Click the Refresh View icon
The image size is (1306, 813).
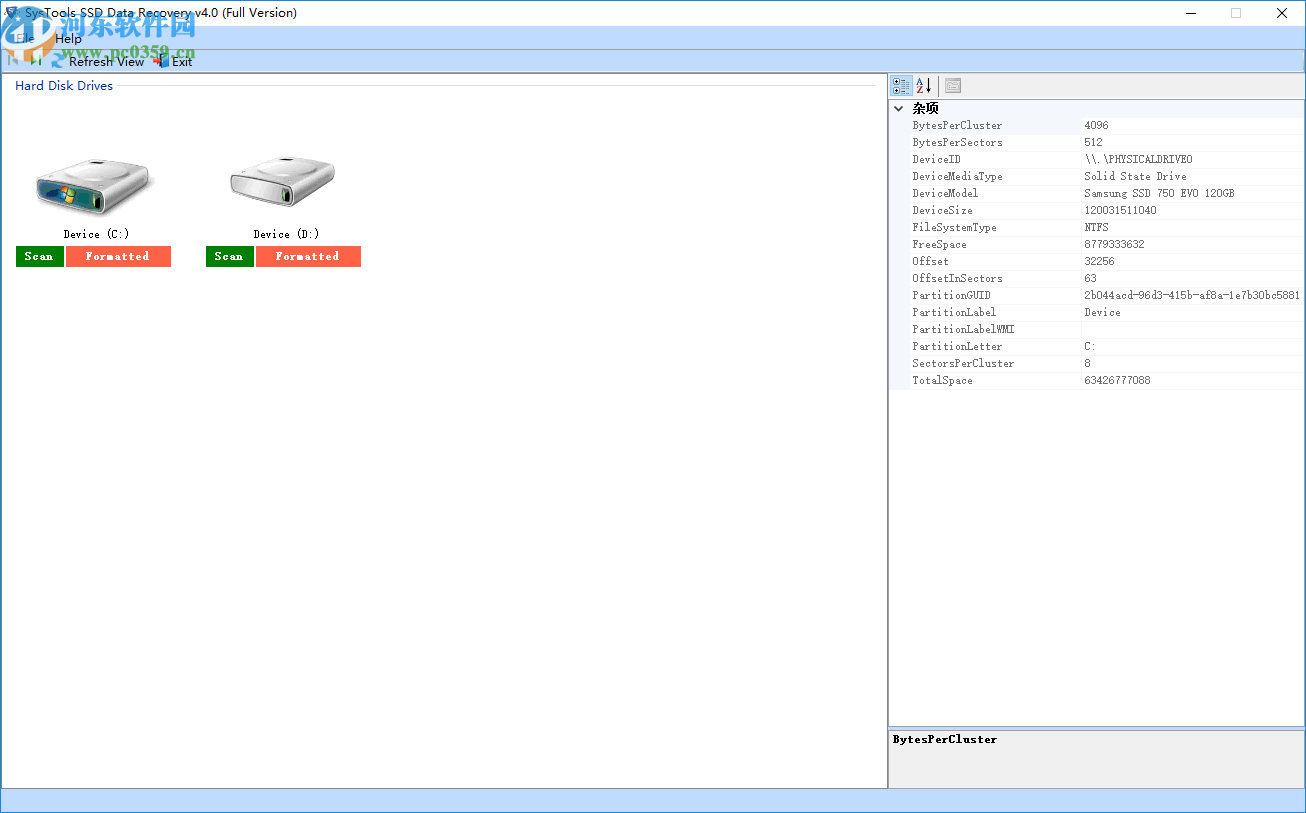point(56,61)
